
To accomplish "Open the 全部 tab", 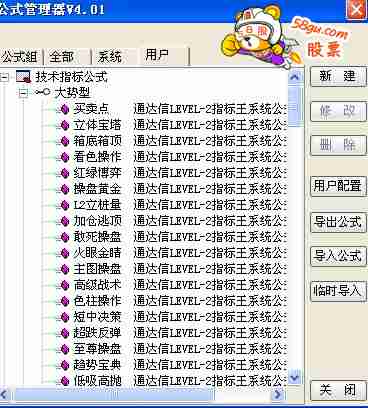I will [61, 57].
